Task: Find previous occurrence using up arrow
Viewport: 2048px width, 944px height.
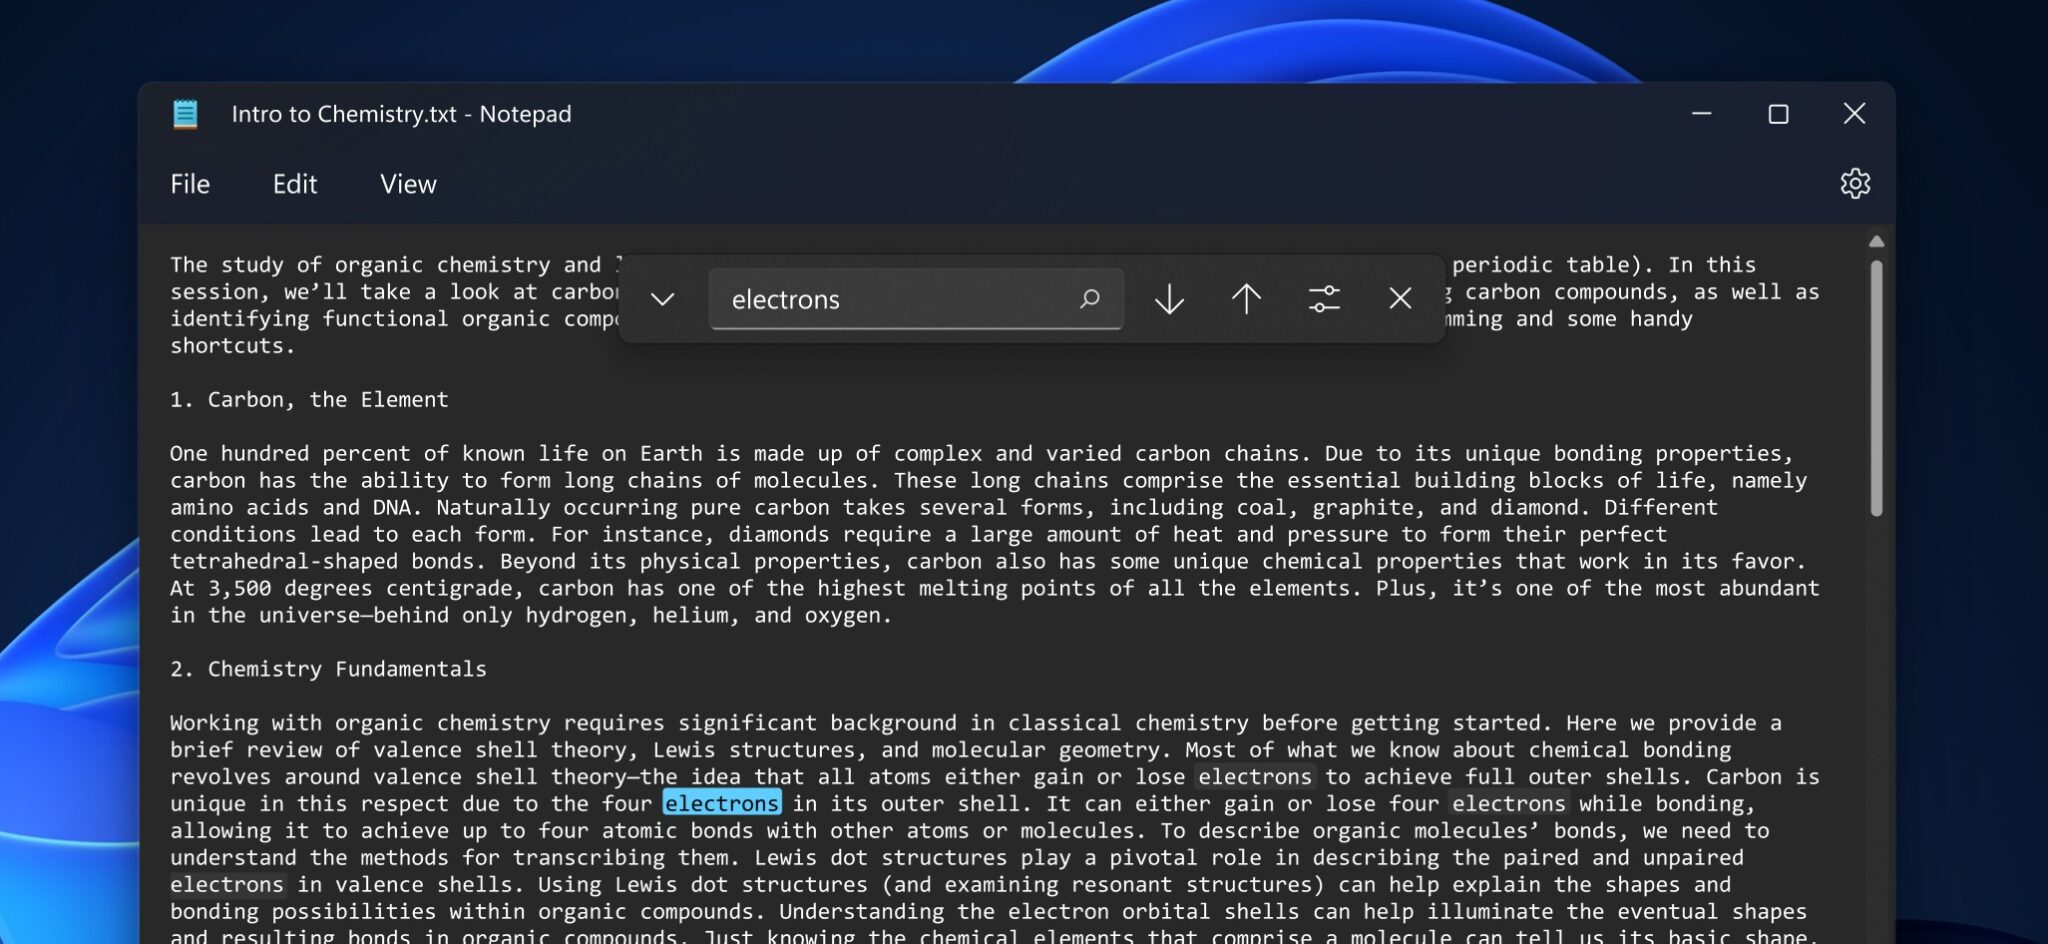Action: coord(1245,299)
